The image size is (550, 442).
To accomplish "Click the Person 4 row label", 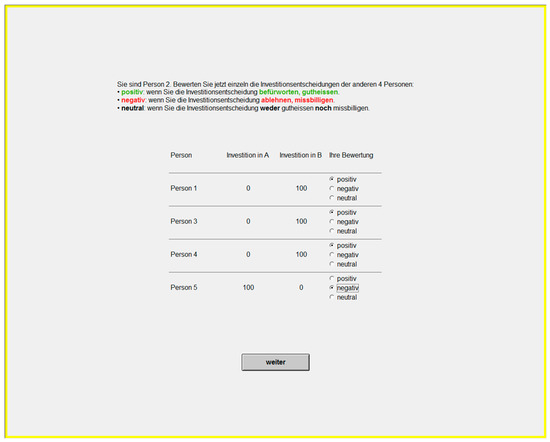I will point(183,254).
